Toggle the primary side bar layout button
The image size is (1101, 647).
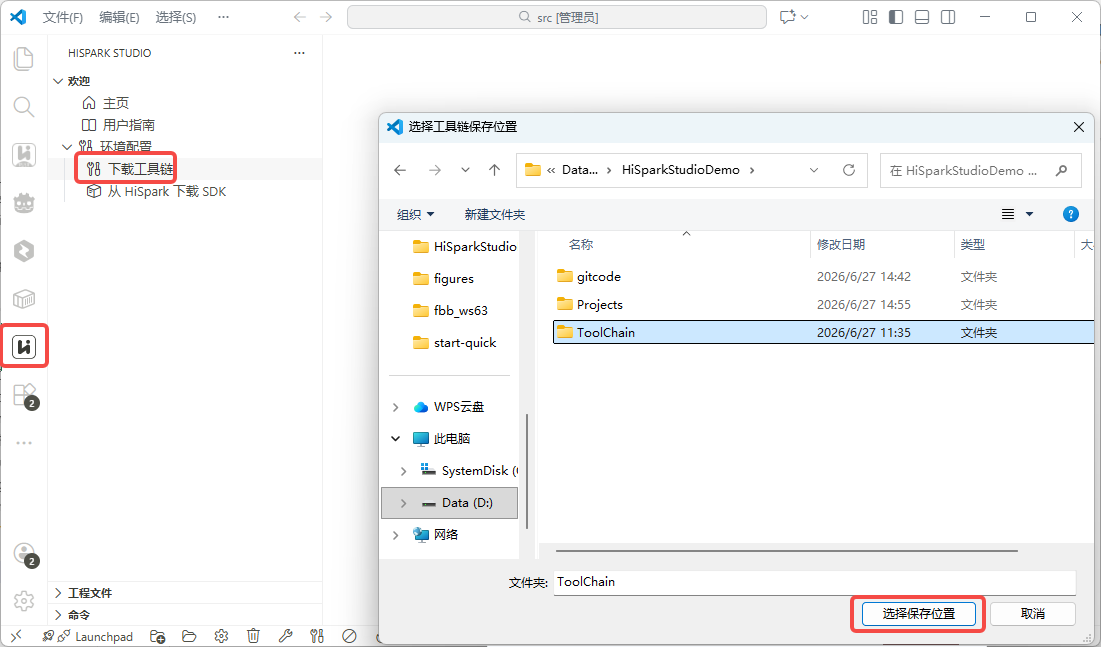coord(896,17)
